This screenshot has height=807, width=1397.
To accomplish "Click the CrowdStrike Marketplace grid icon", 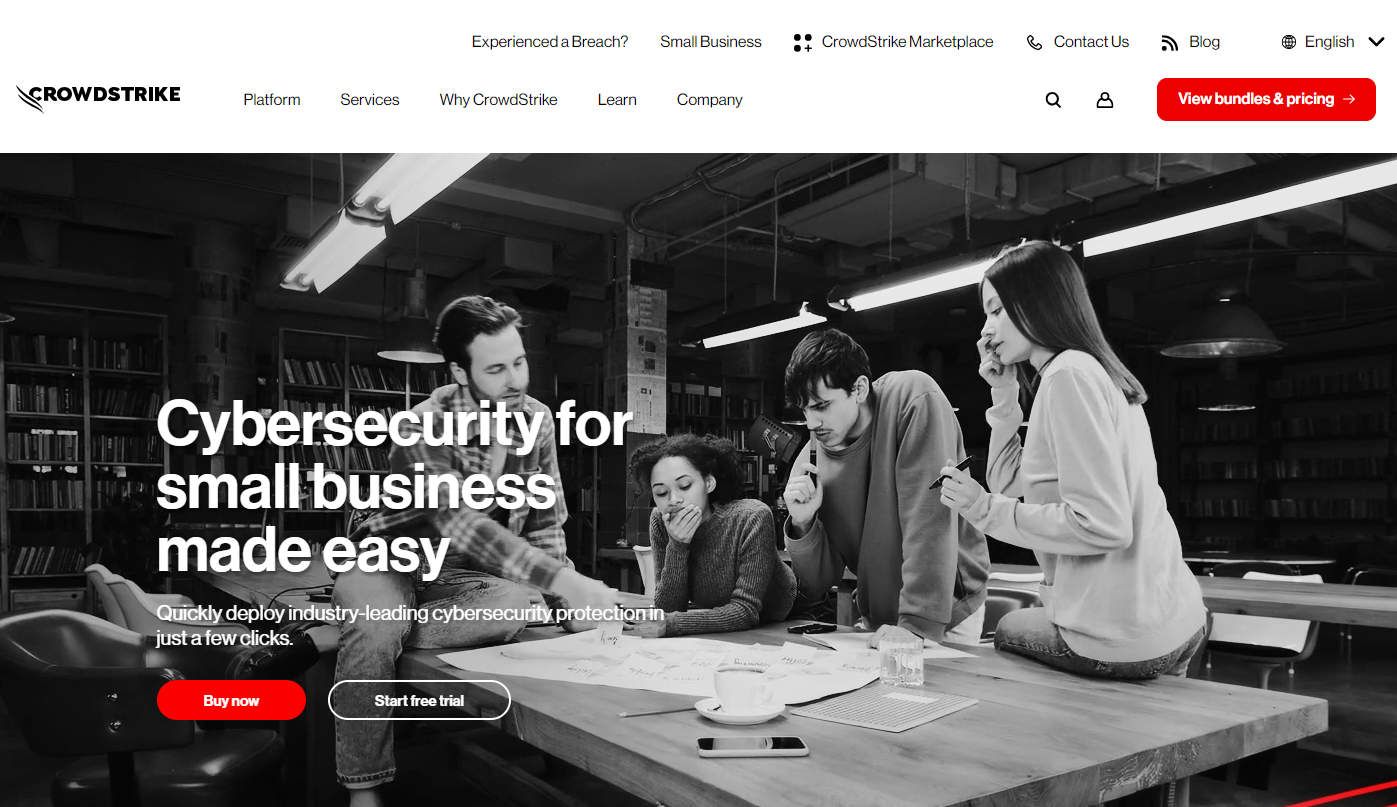I will tap(802, 42).
